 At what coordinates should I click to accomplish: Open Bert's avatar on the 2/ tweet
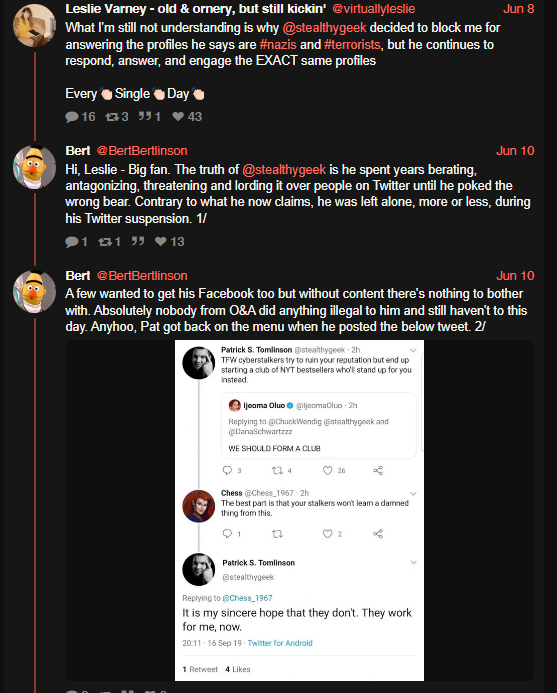coord(34,292)
